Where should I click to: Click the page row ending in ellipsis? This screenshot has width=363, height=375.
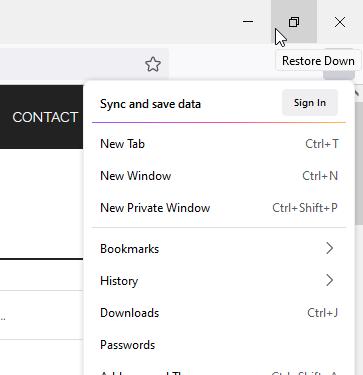41,315
